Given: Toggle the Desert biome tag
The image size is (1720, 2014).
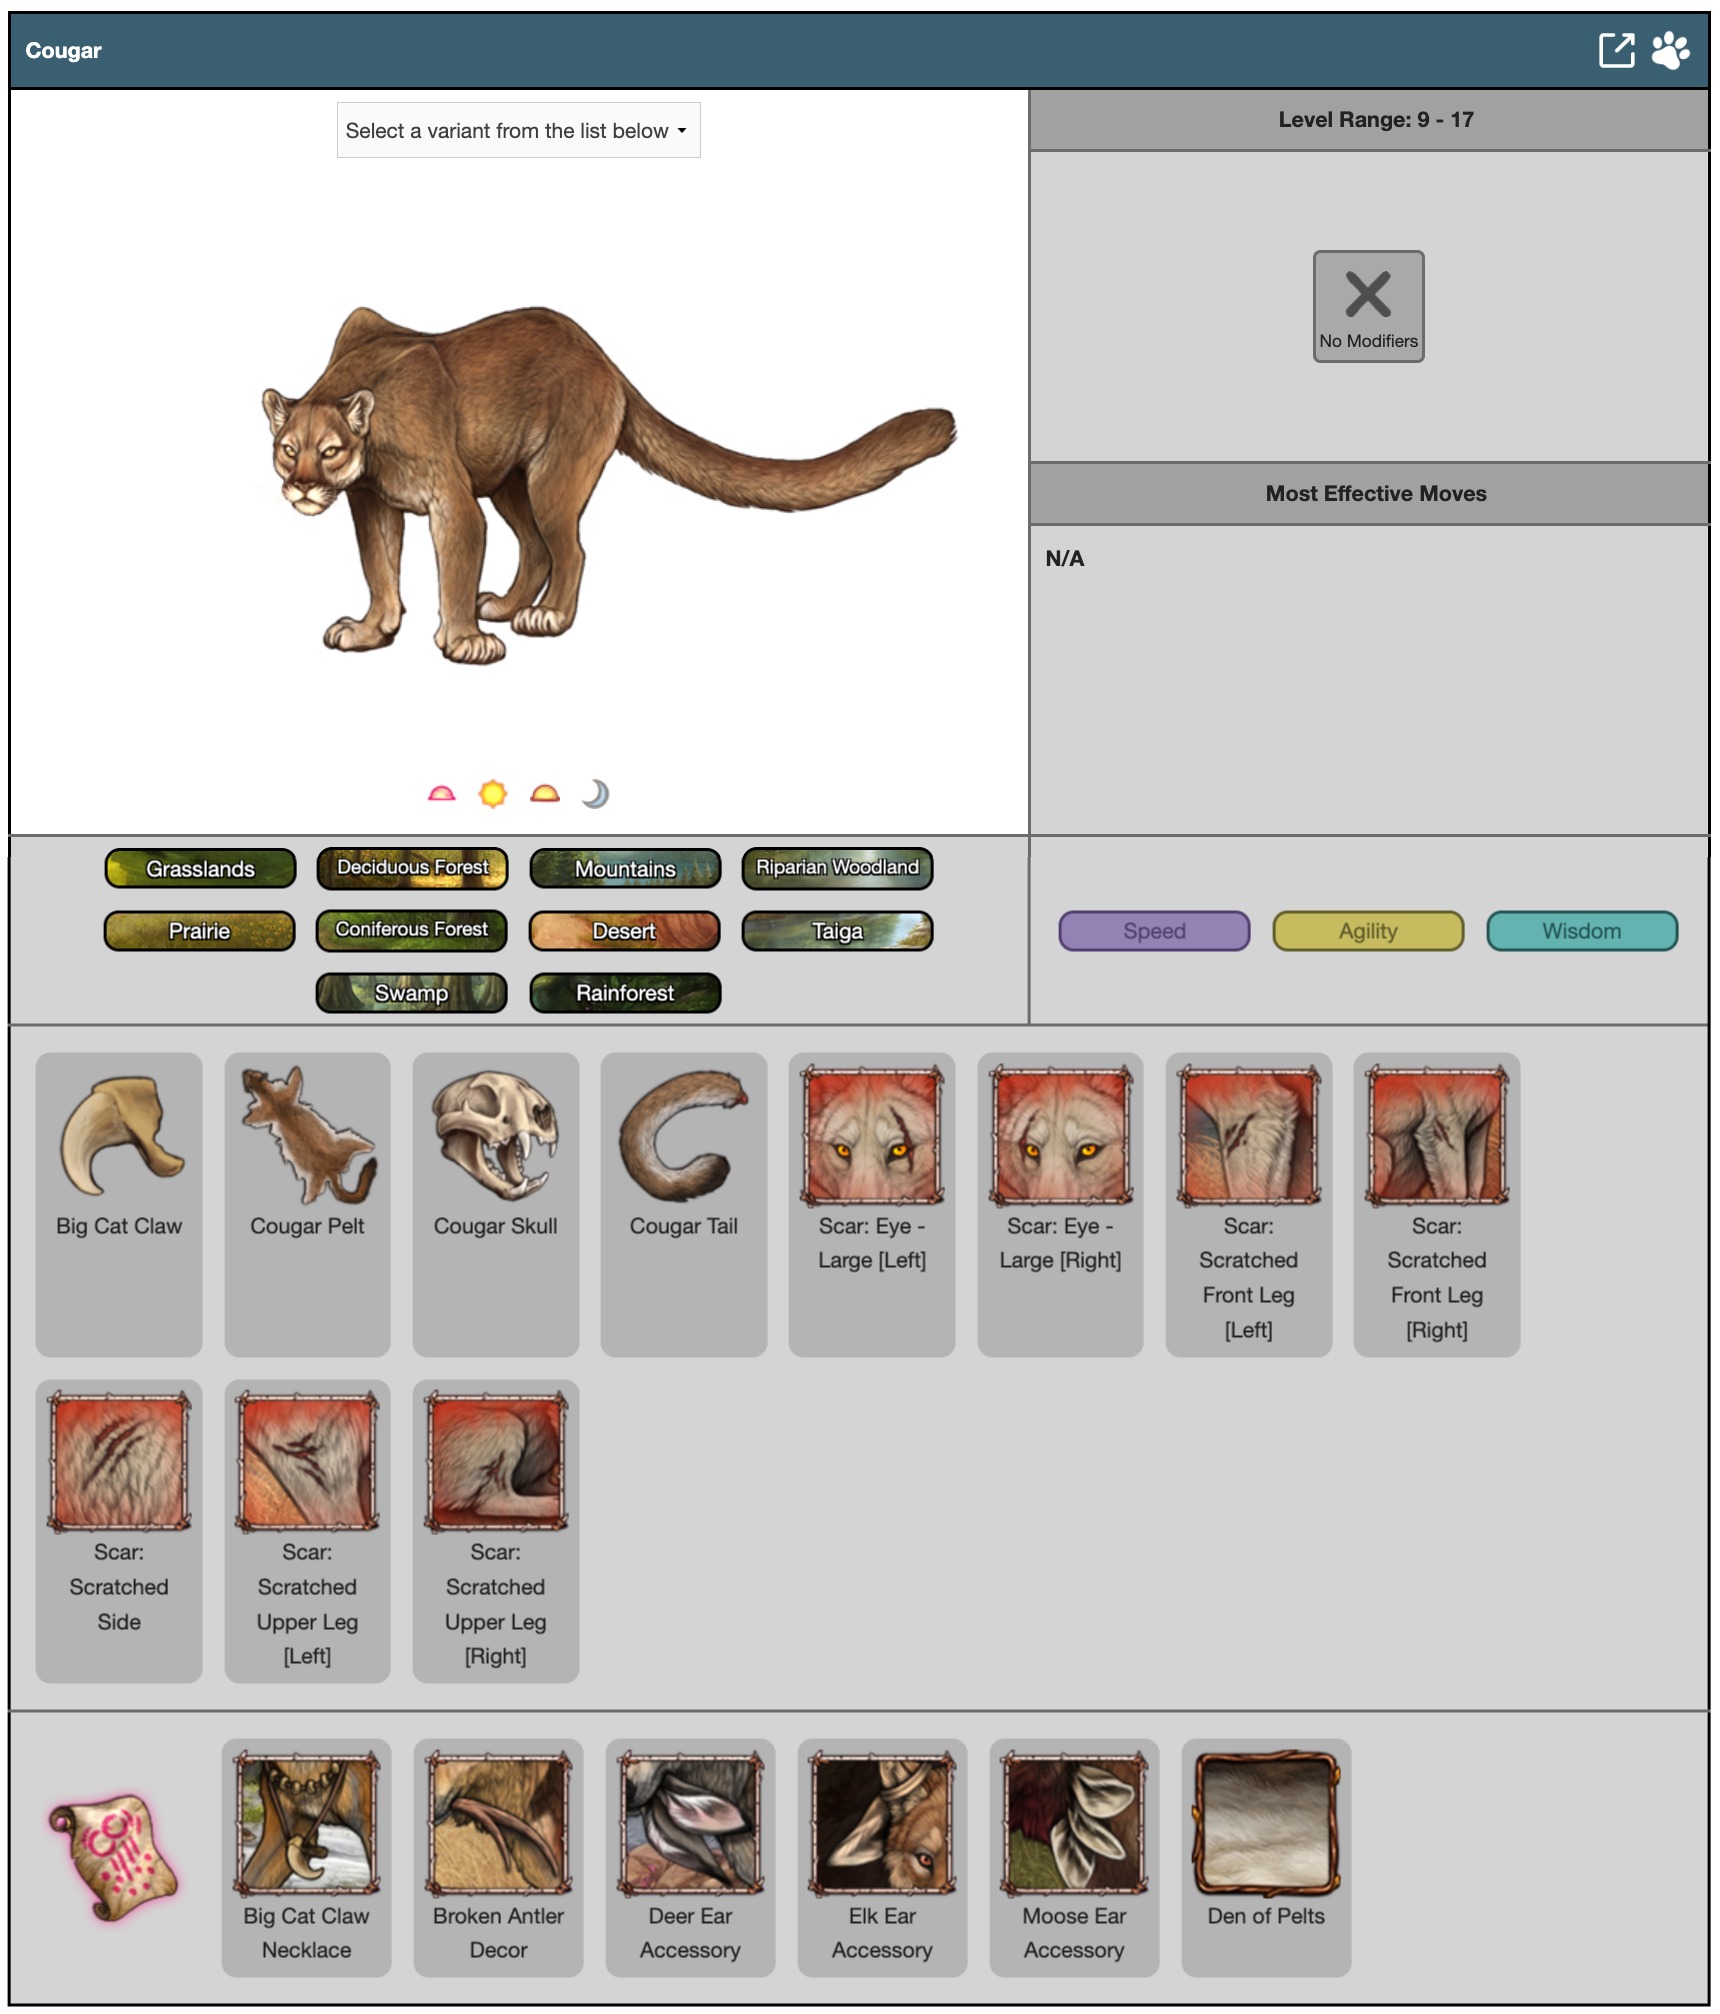Looking at the screenshot, I should point(624,931).
